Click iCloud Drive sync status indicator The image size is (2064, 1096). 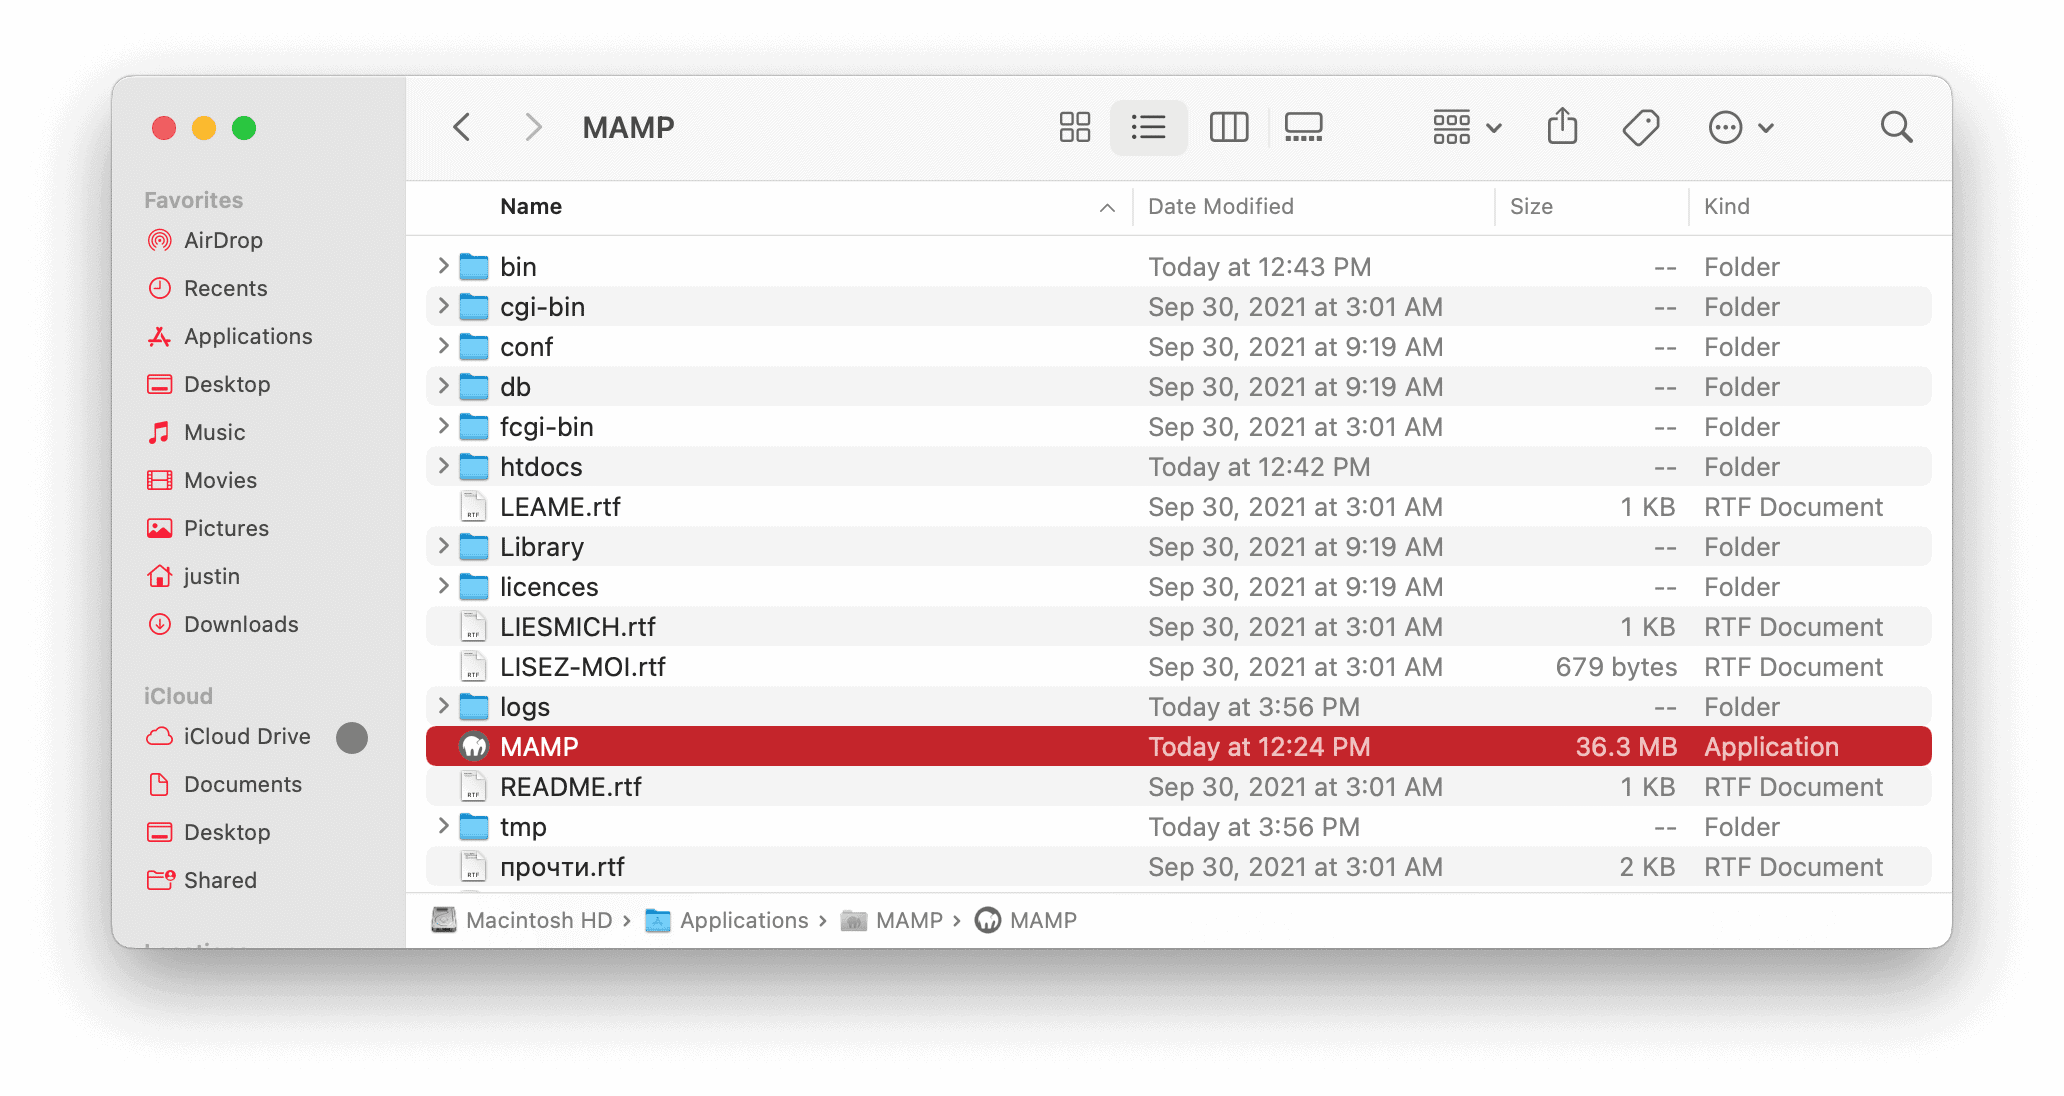[351, 737]
